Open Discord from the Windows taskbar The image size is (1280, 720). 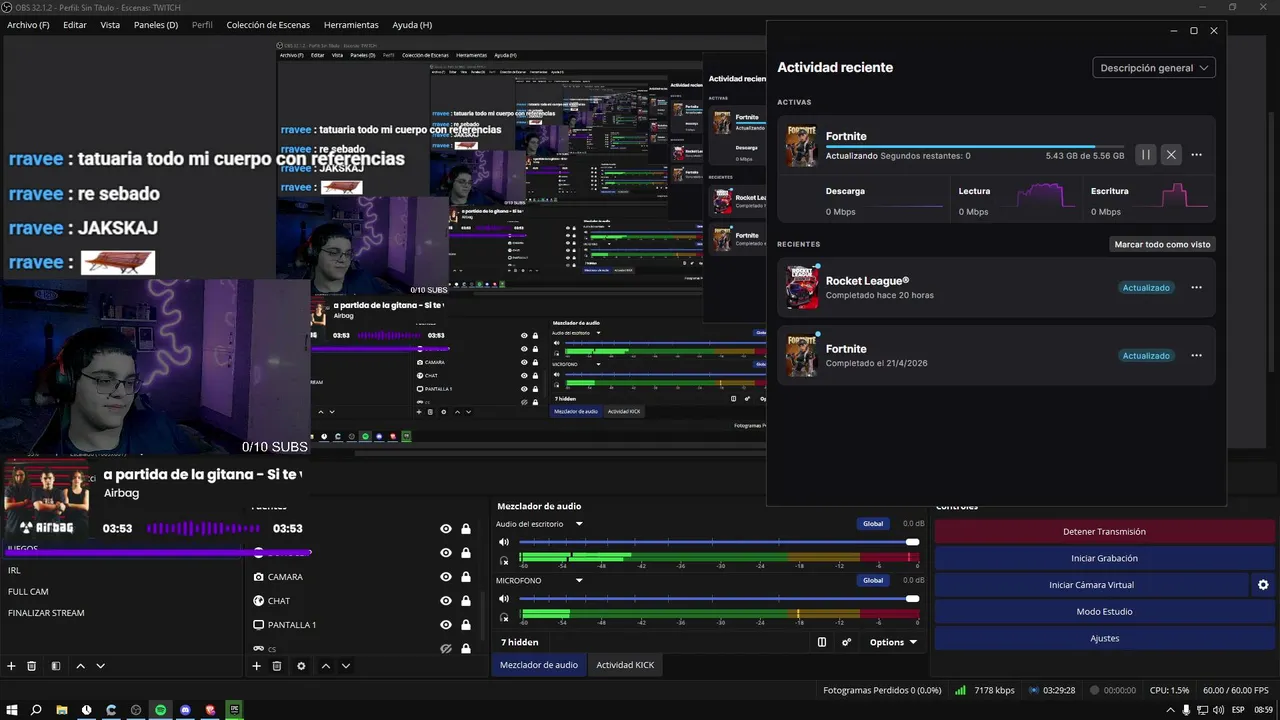coord(186,710)
